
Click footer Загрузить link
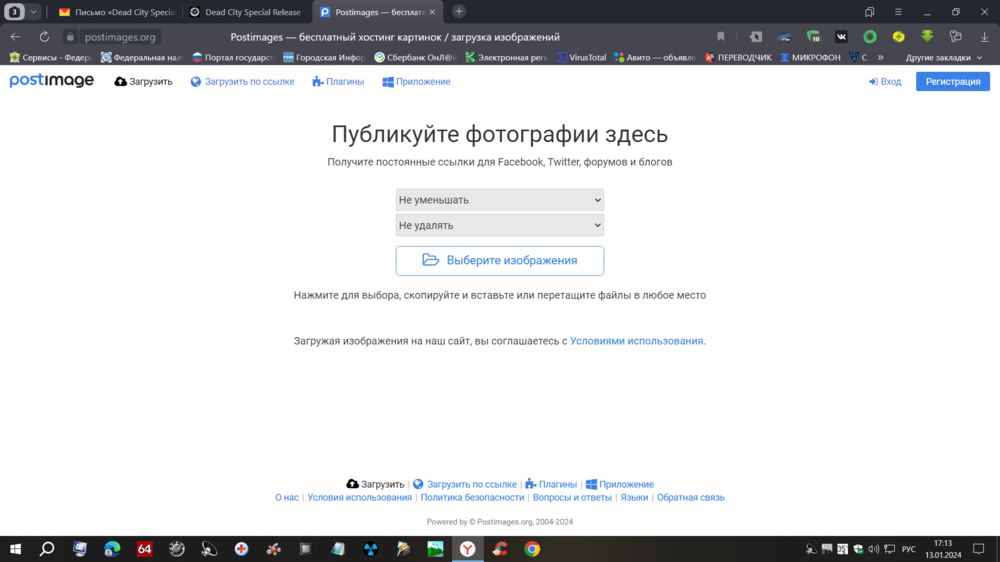pyautogui.click(x=375, y=484)
